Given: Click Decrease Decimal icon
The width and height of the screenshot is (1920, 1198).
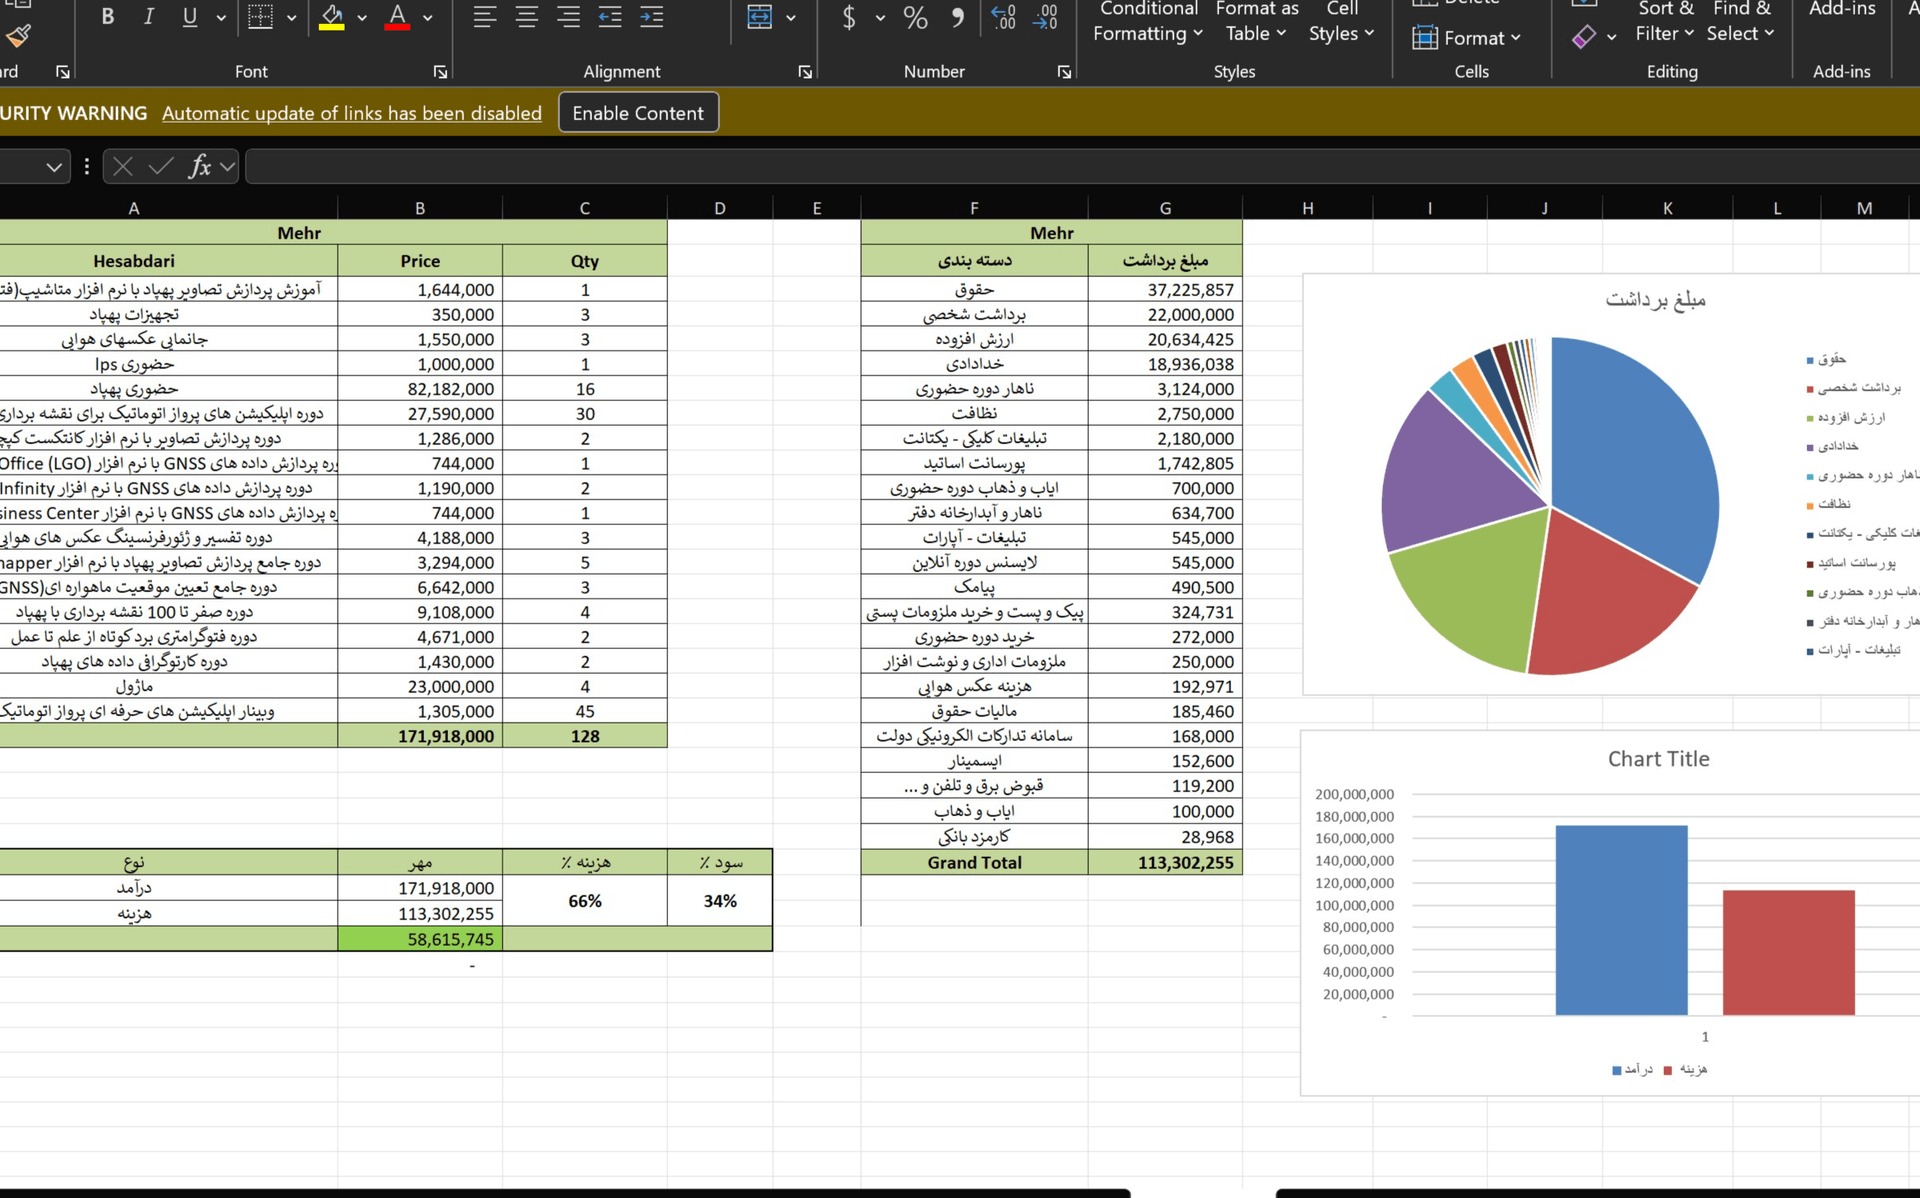Looking at the screenshot, I should pyautogui.click(x=1045, y=17).
